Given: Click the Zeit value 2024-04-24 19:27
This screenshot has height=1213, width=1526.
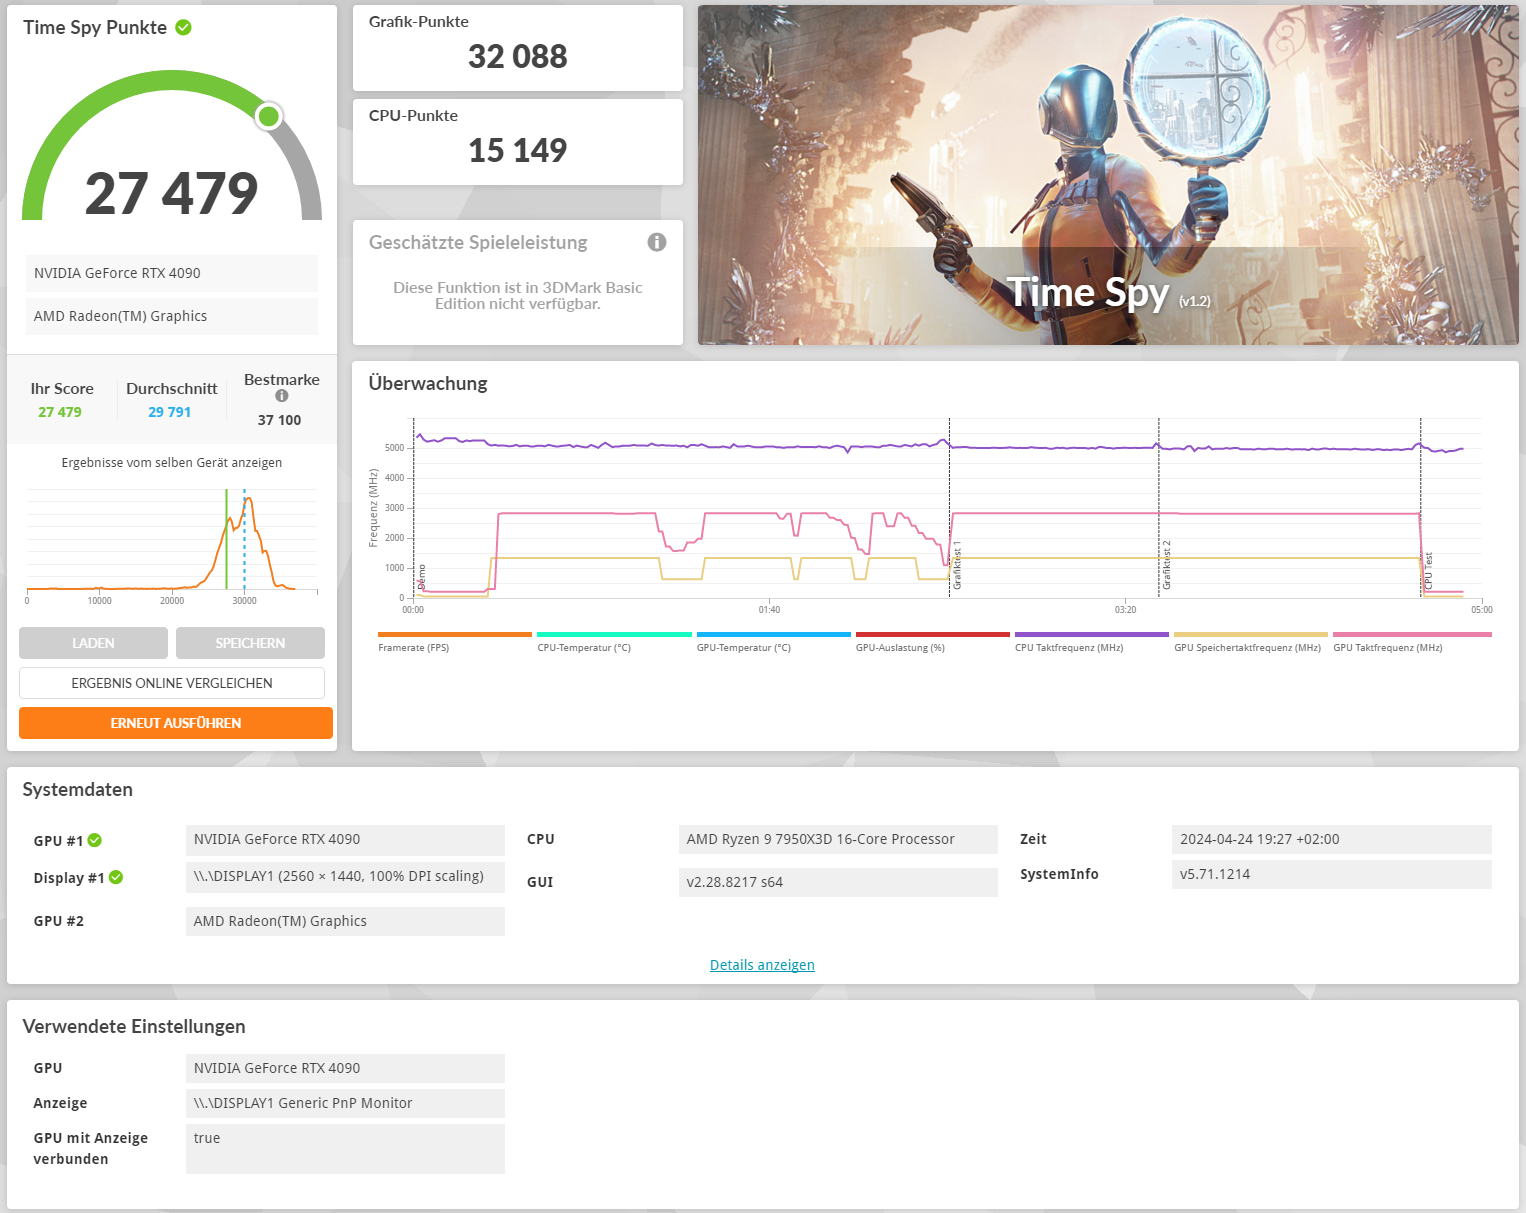Looking at the screenshot, I should 1332,840.
